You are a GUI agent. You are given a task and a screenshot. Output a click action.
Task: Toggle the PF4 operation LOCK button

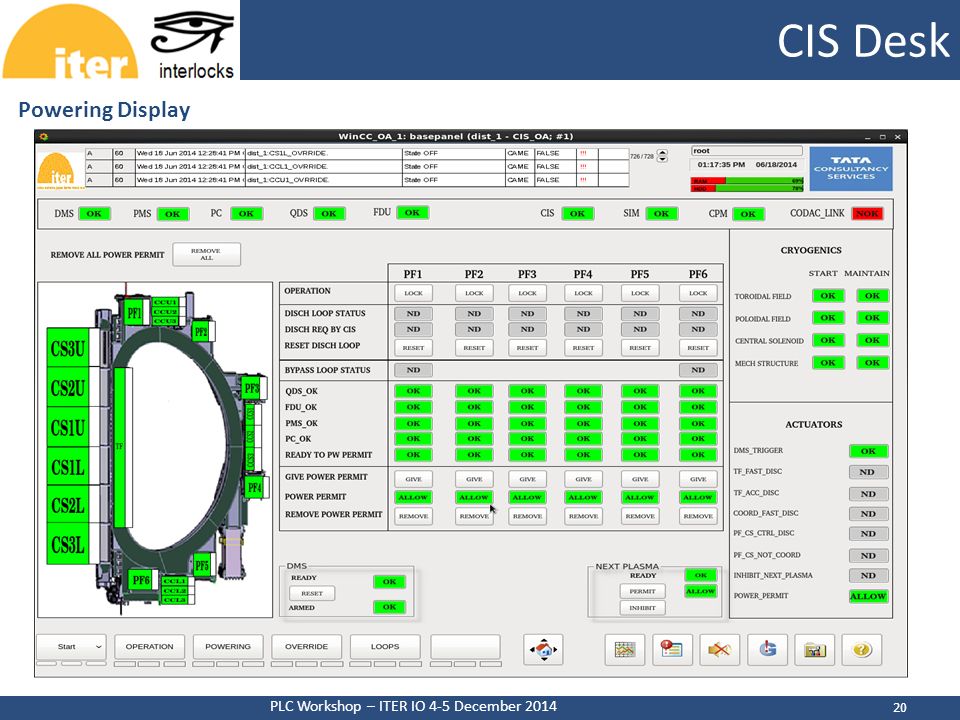point(583,293)
